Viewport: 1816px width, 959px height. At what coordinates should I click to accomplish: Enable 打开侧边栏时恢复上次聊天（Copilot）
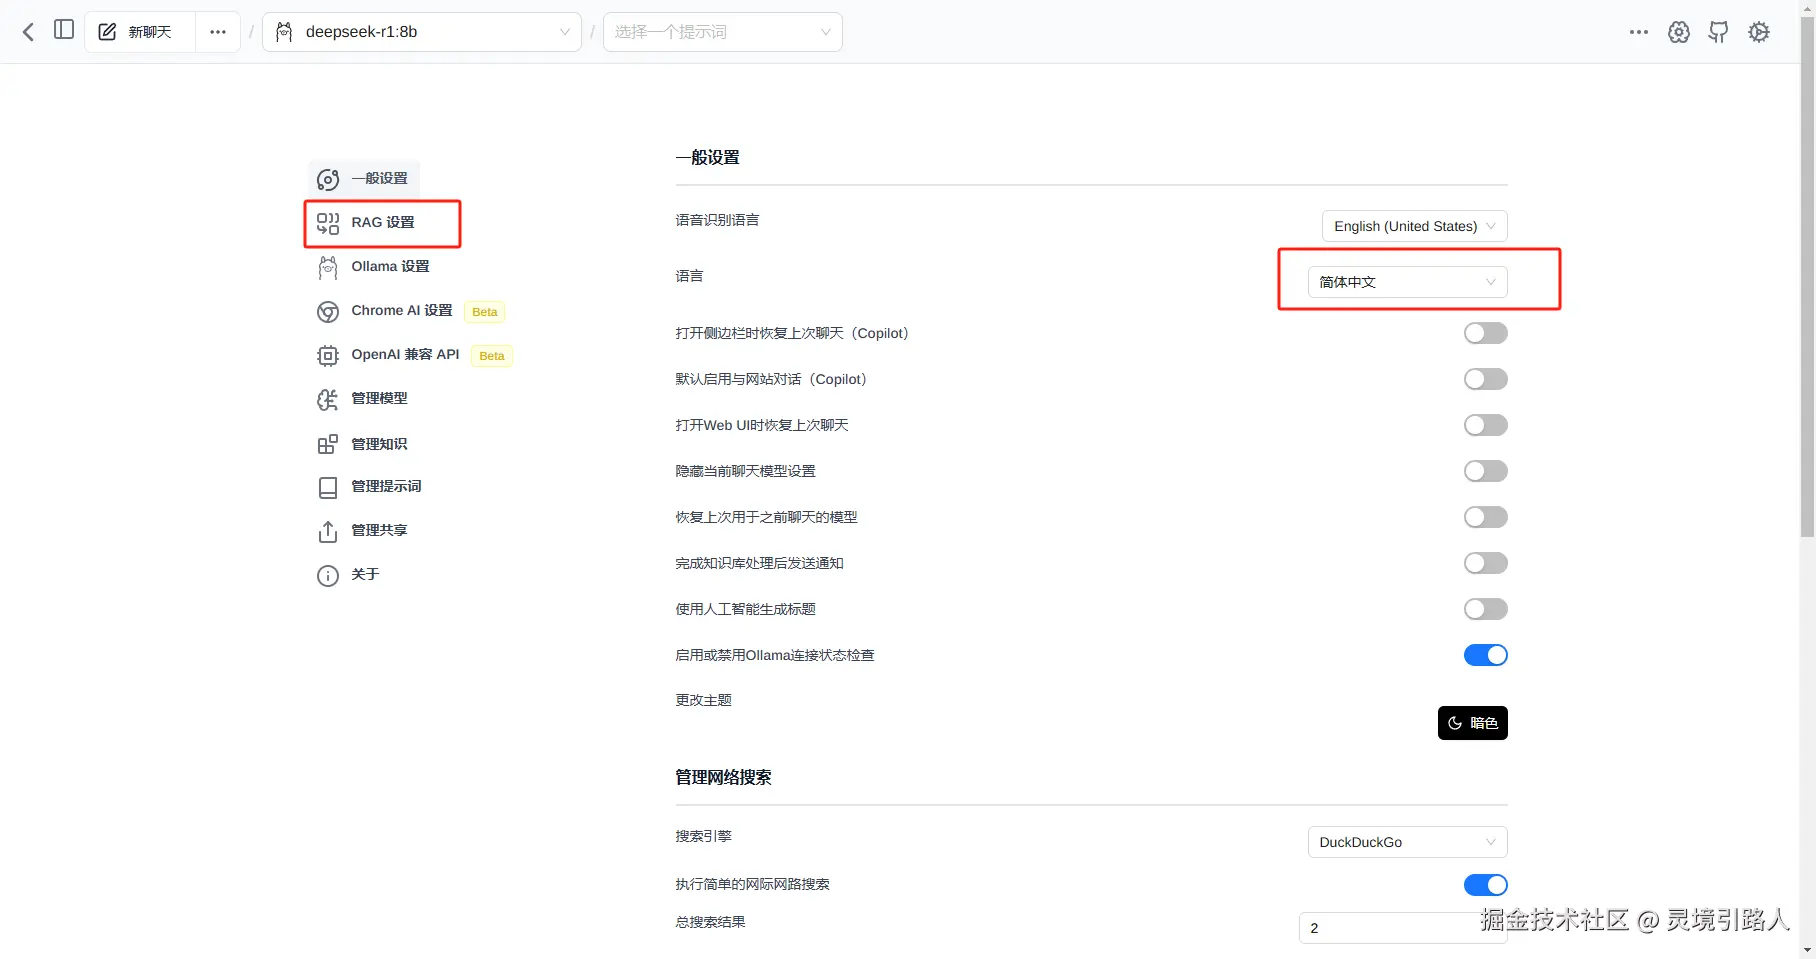click(x=1485, y=332)
